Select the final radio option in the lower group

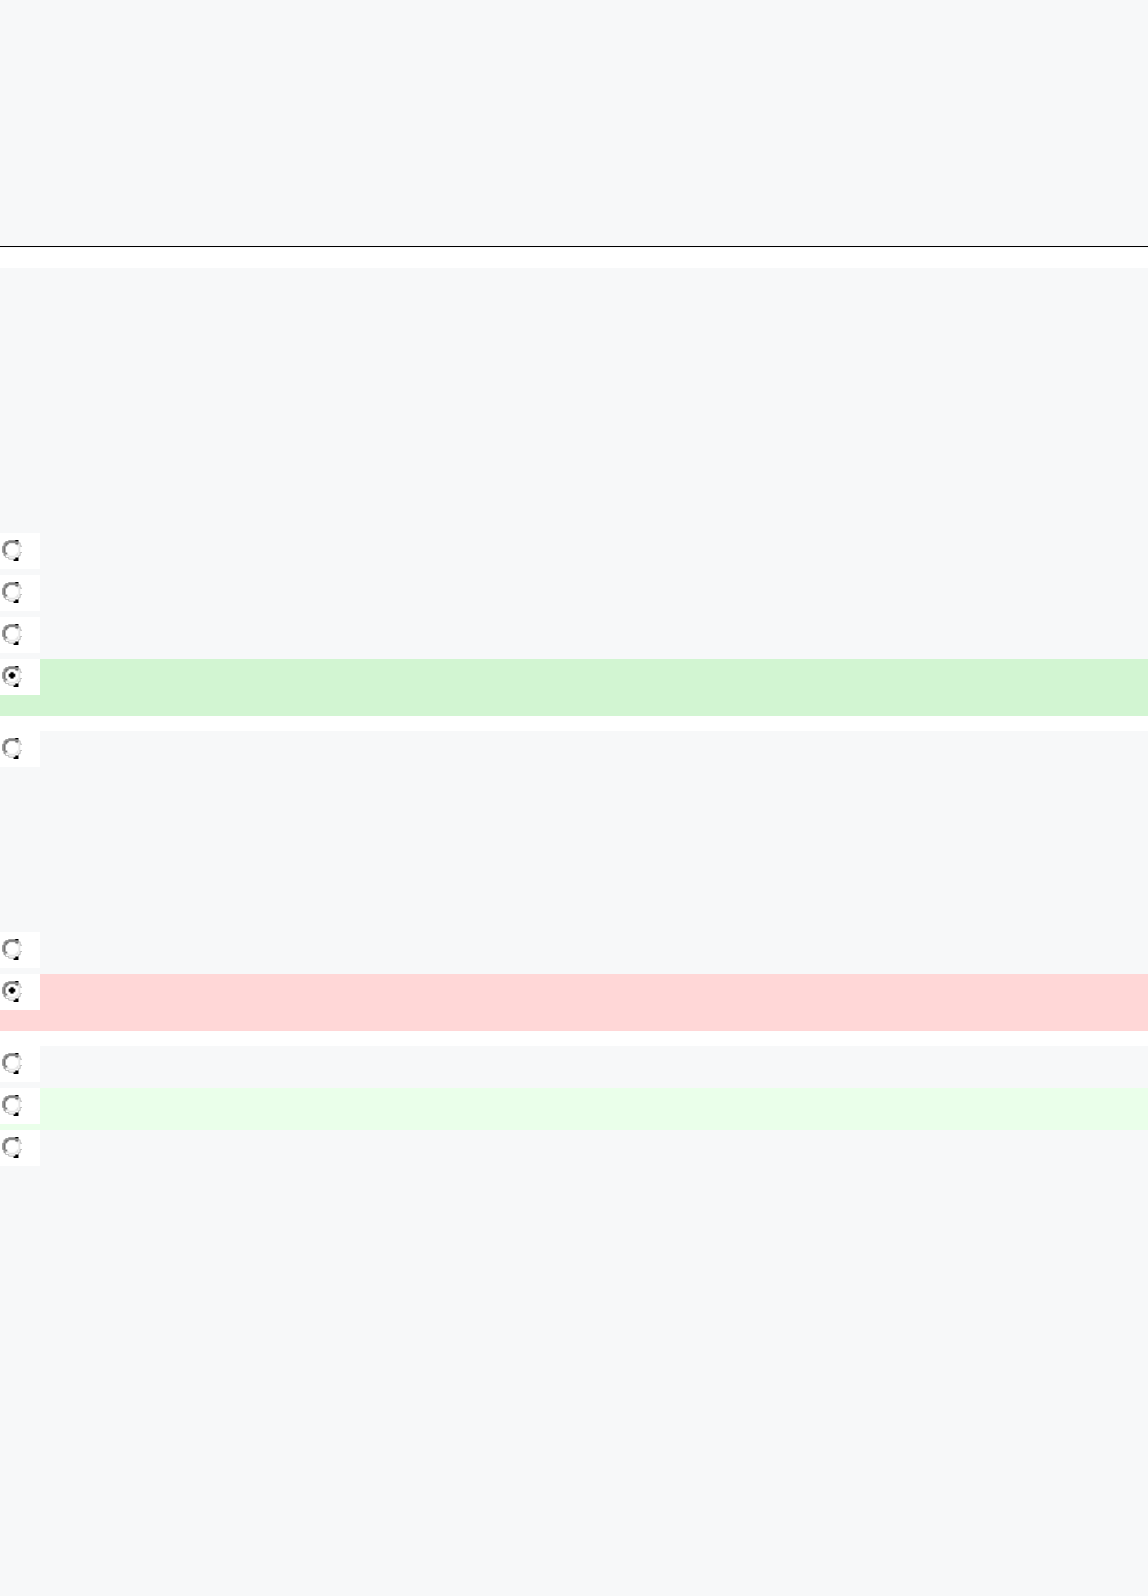click(12, 1147)
